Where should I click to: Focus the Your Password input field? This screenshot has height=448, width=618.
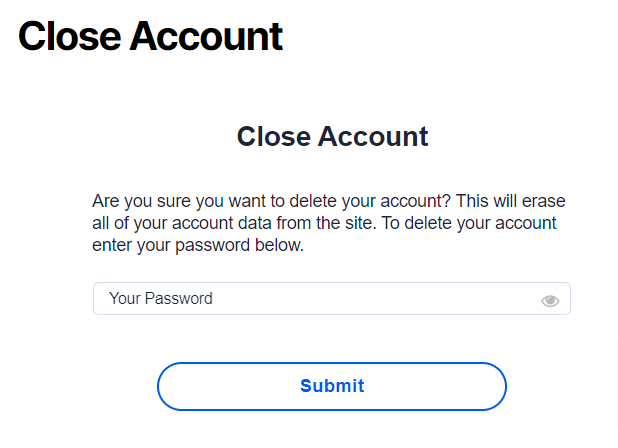click(332, 298)
